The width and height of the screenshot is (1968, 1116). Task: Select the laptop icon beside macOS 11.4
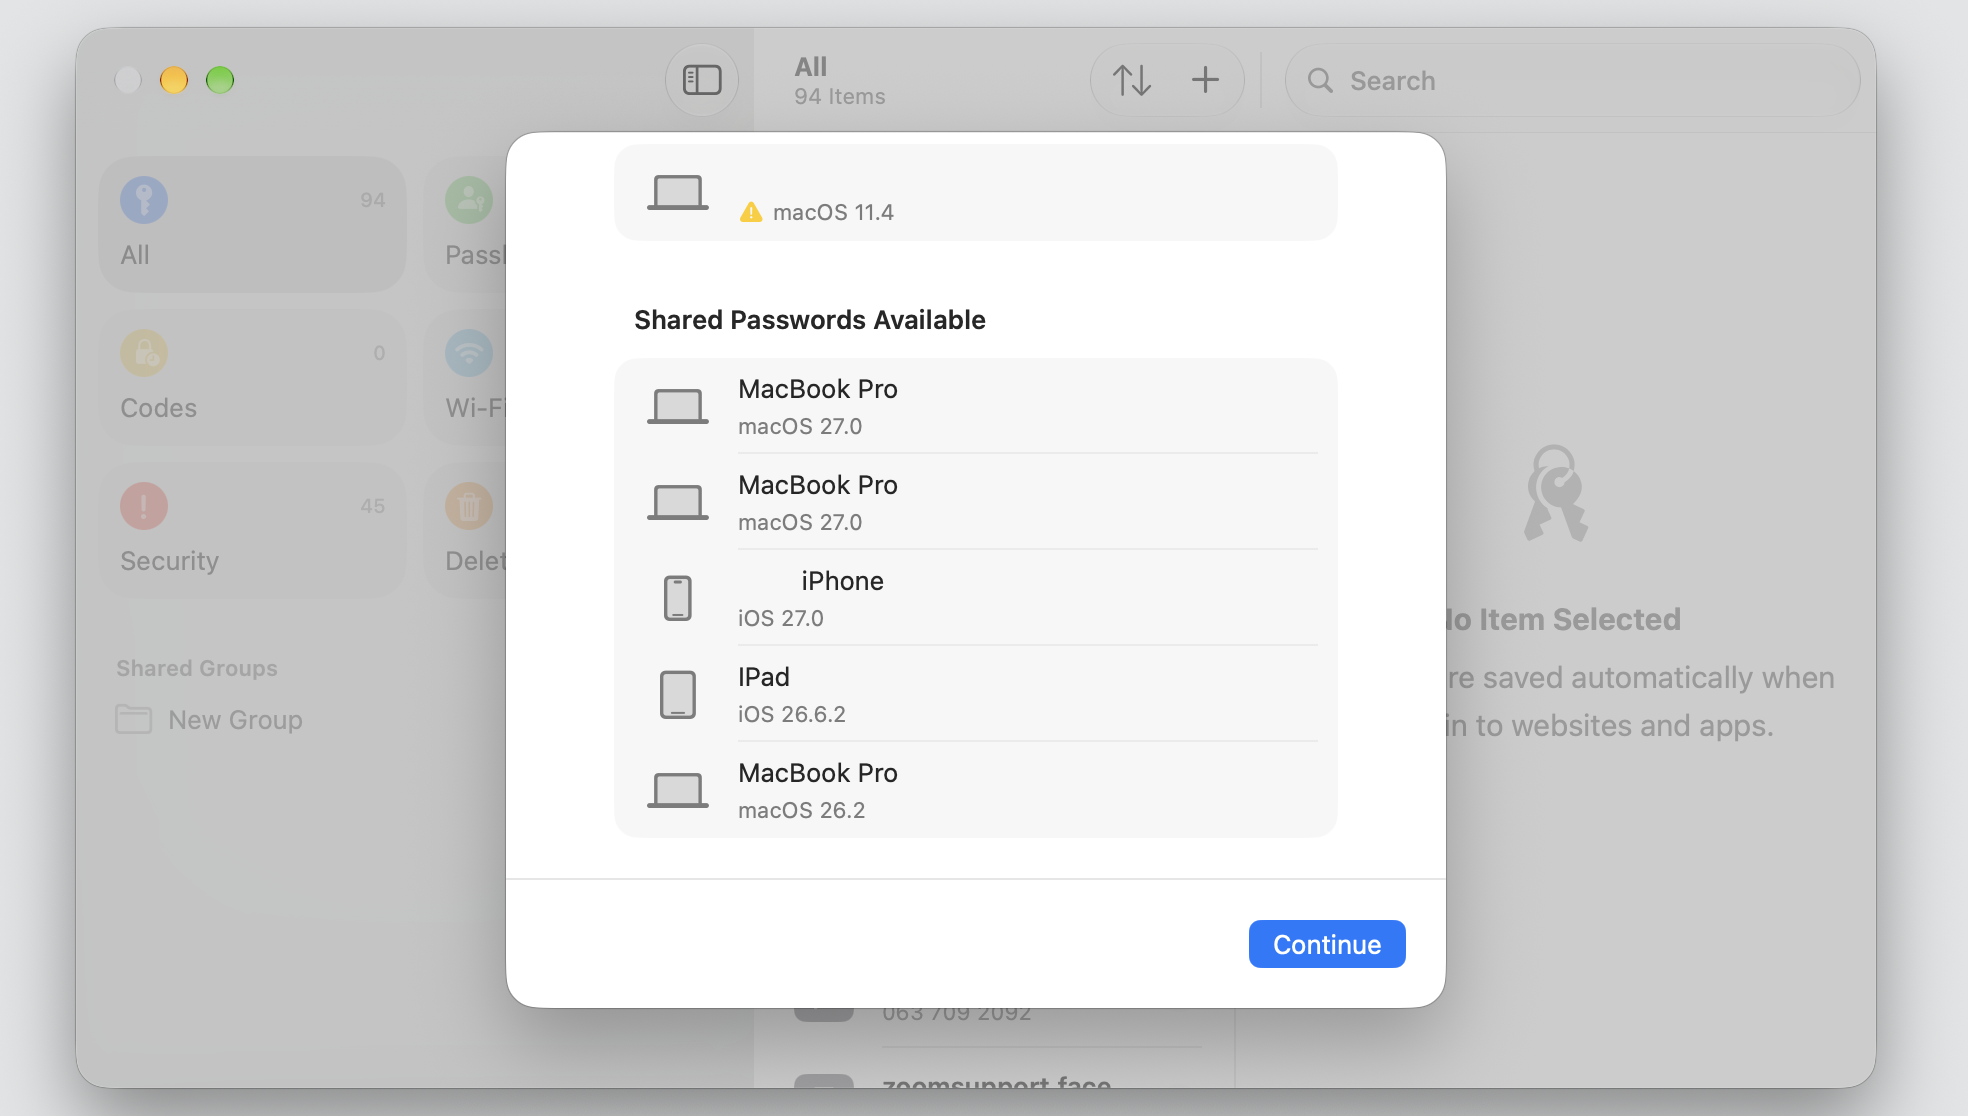click(678, 192)
